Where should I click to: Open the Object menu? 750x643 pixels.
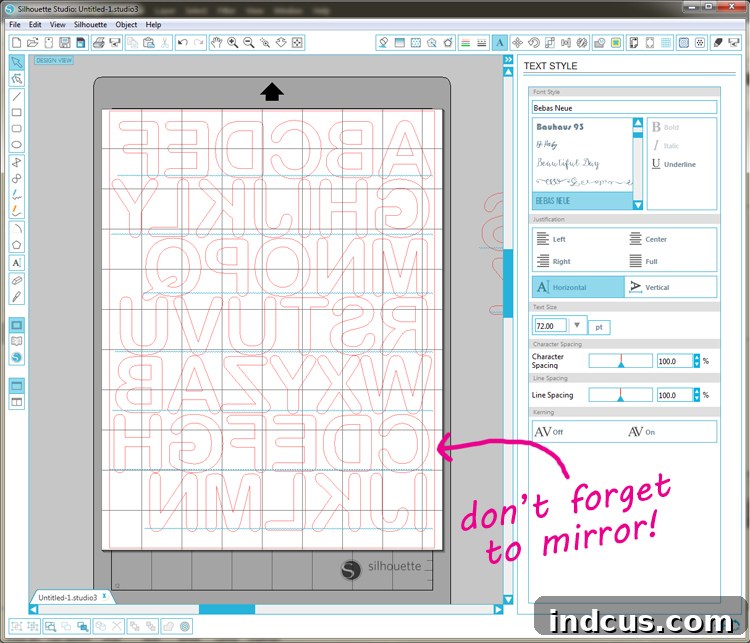(126, 24)
